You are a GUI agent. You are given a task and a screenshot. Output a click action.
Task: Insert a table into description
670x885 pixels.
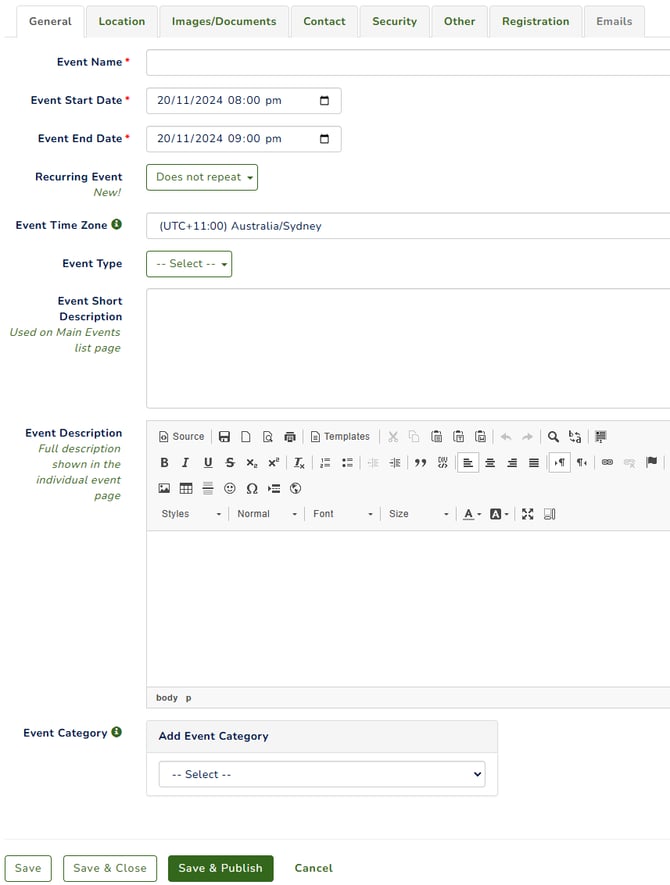[x=186, y=489]
